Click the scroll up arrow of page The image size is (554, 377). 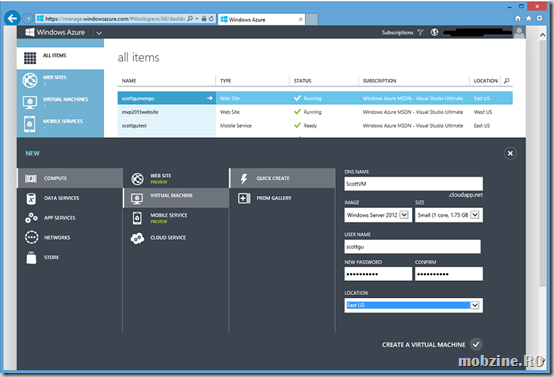(x=542, y=35)
